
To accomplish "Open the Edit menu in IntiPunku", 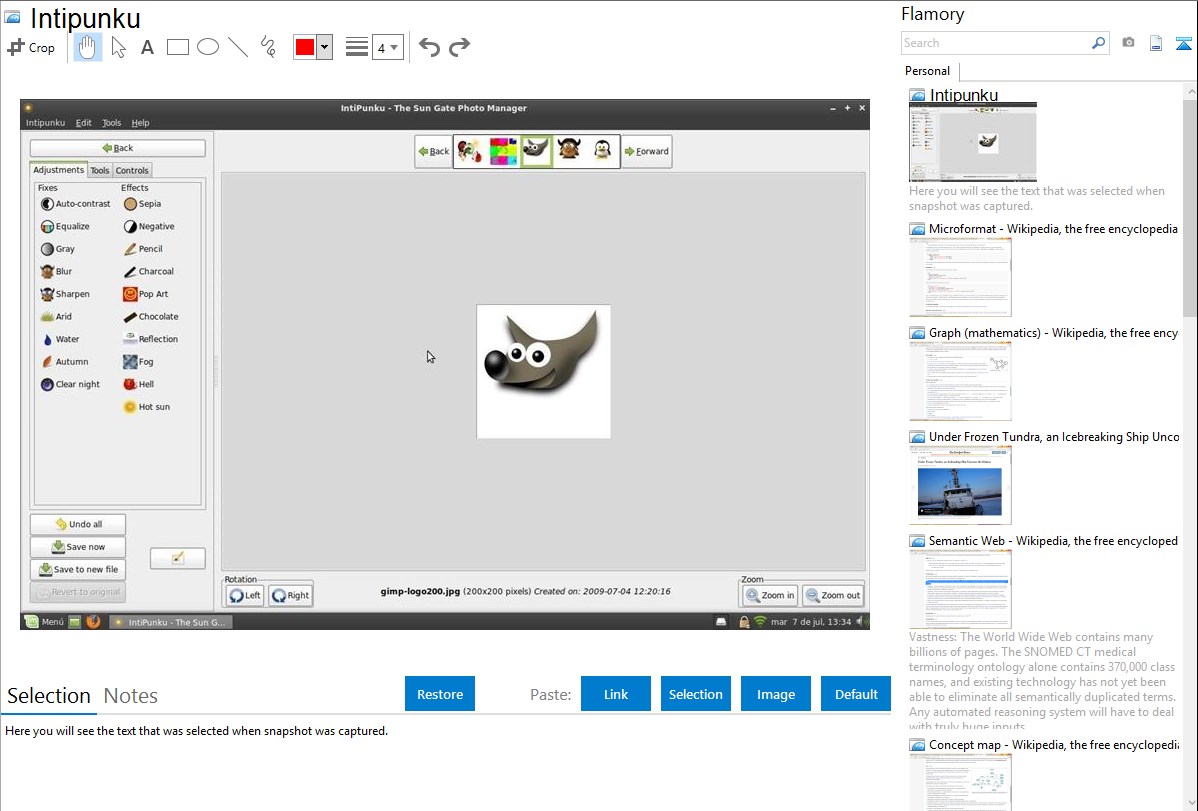I will (83, 123).
